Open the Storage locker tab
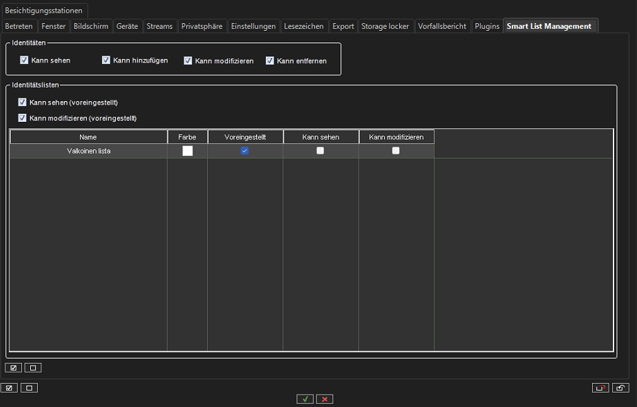The image size is (637, 407). coord(385,26)
